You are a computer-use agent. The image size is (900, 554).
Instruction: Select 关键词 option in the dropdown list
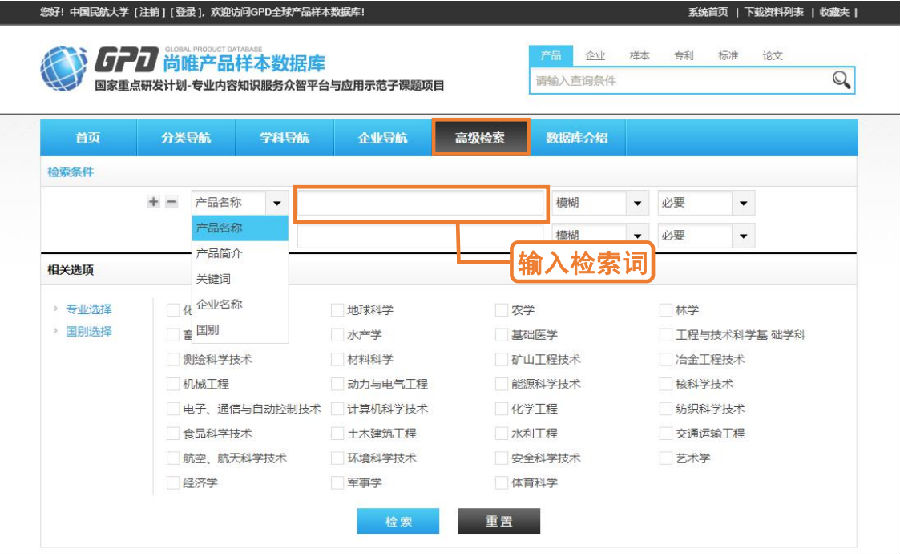[213, 279]
